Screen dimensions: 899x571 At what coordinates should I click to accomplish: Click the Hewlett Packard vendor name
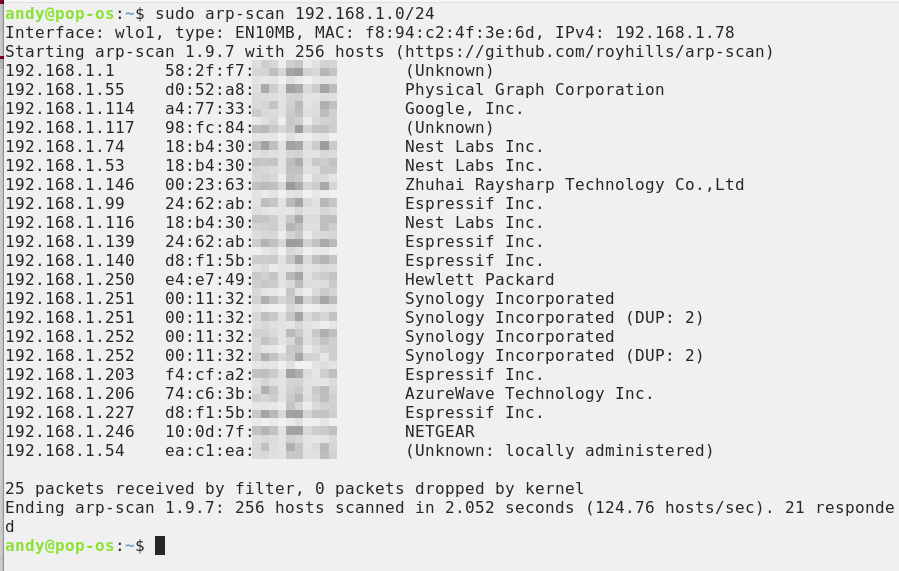click(x=479, y=280)
